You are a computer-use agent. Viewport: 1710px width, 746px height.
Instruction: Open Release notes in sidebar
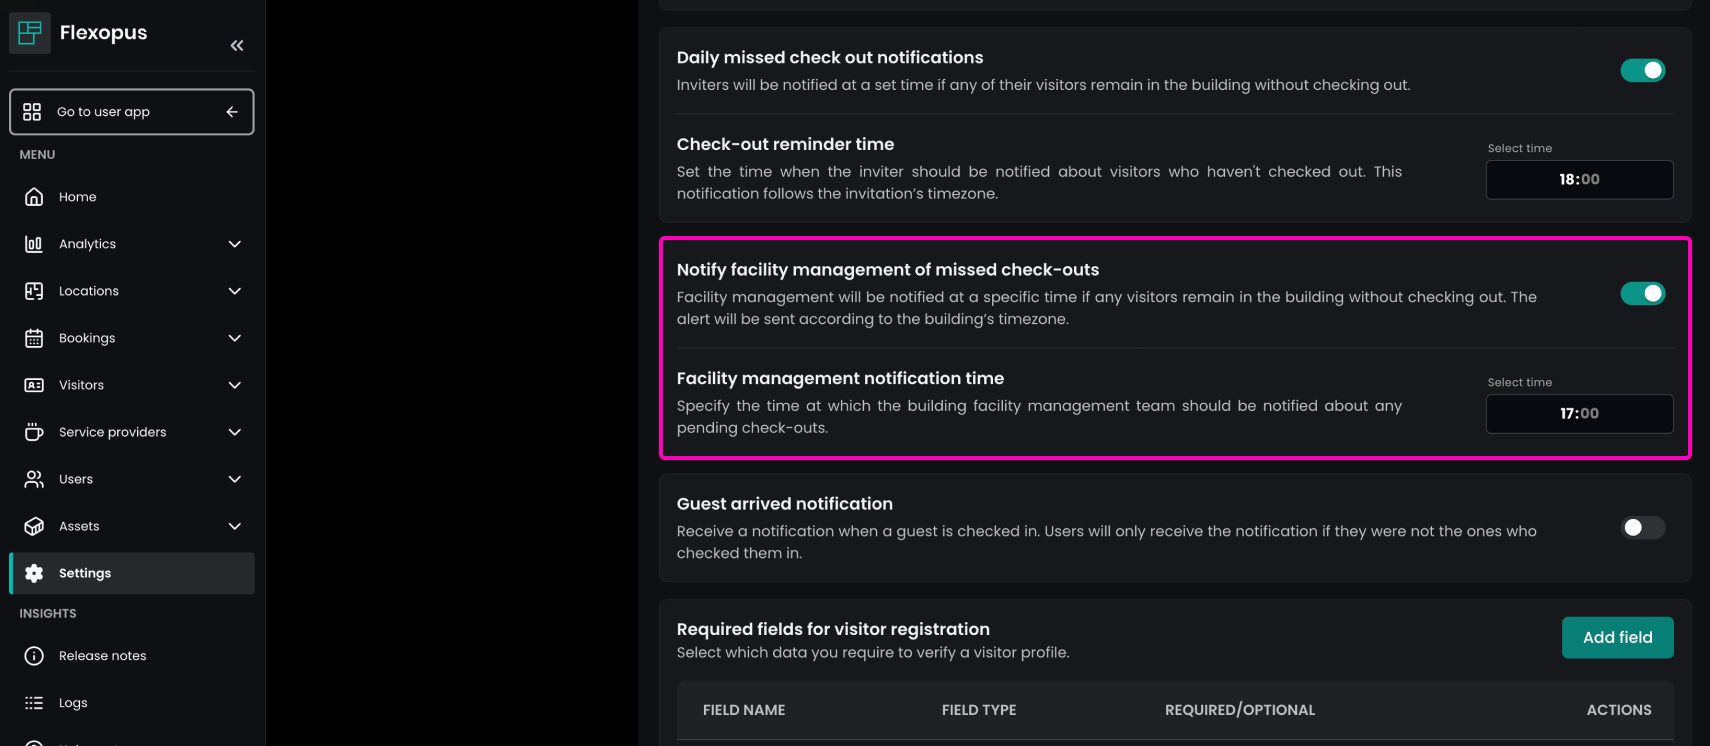pos(102,656)
